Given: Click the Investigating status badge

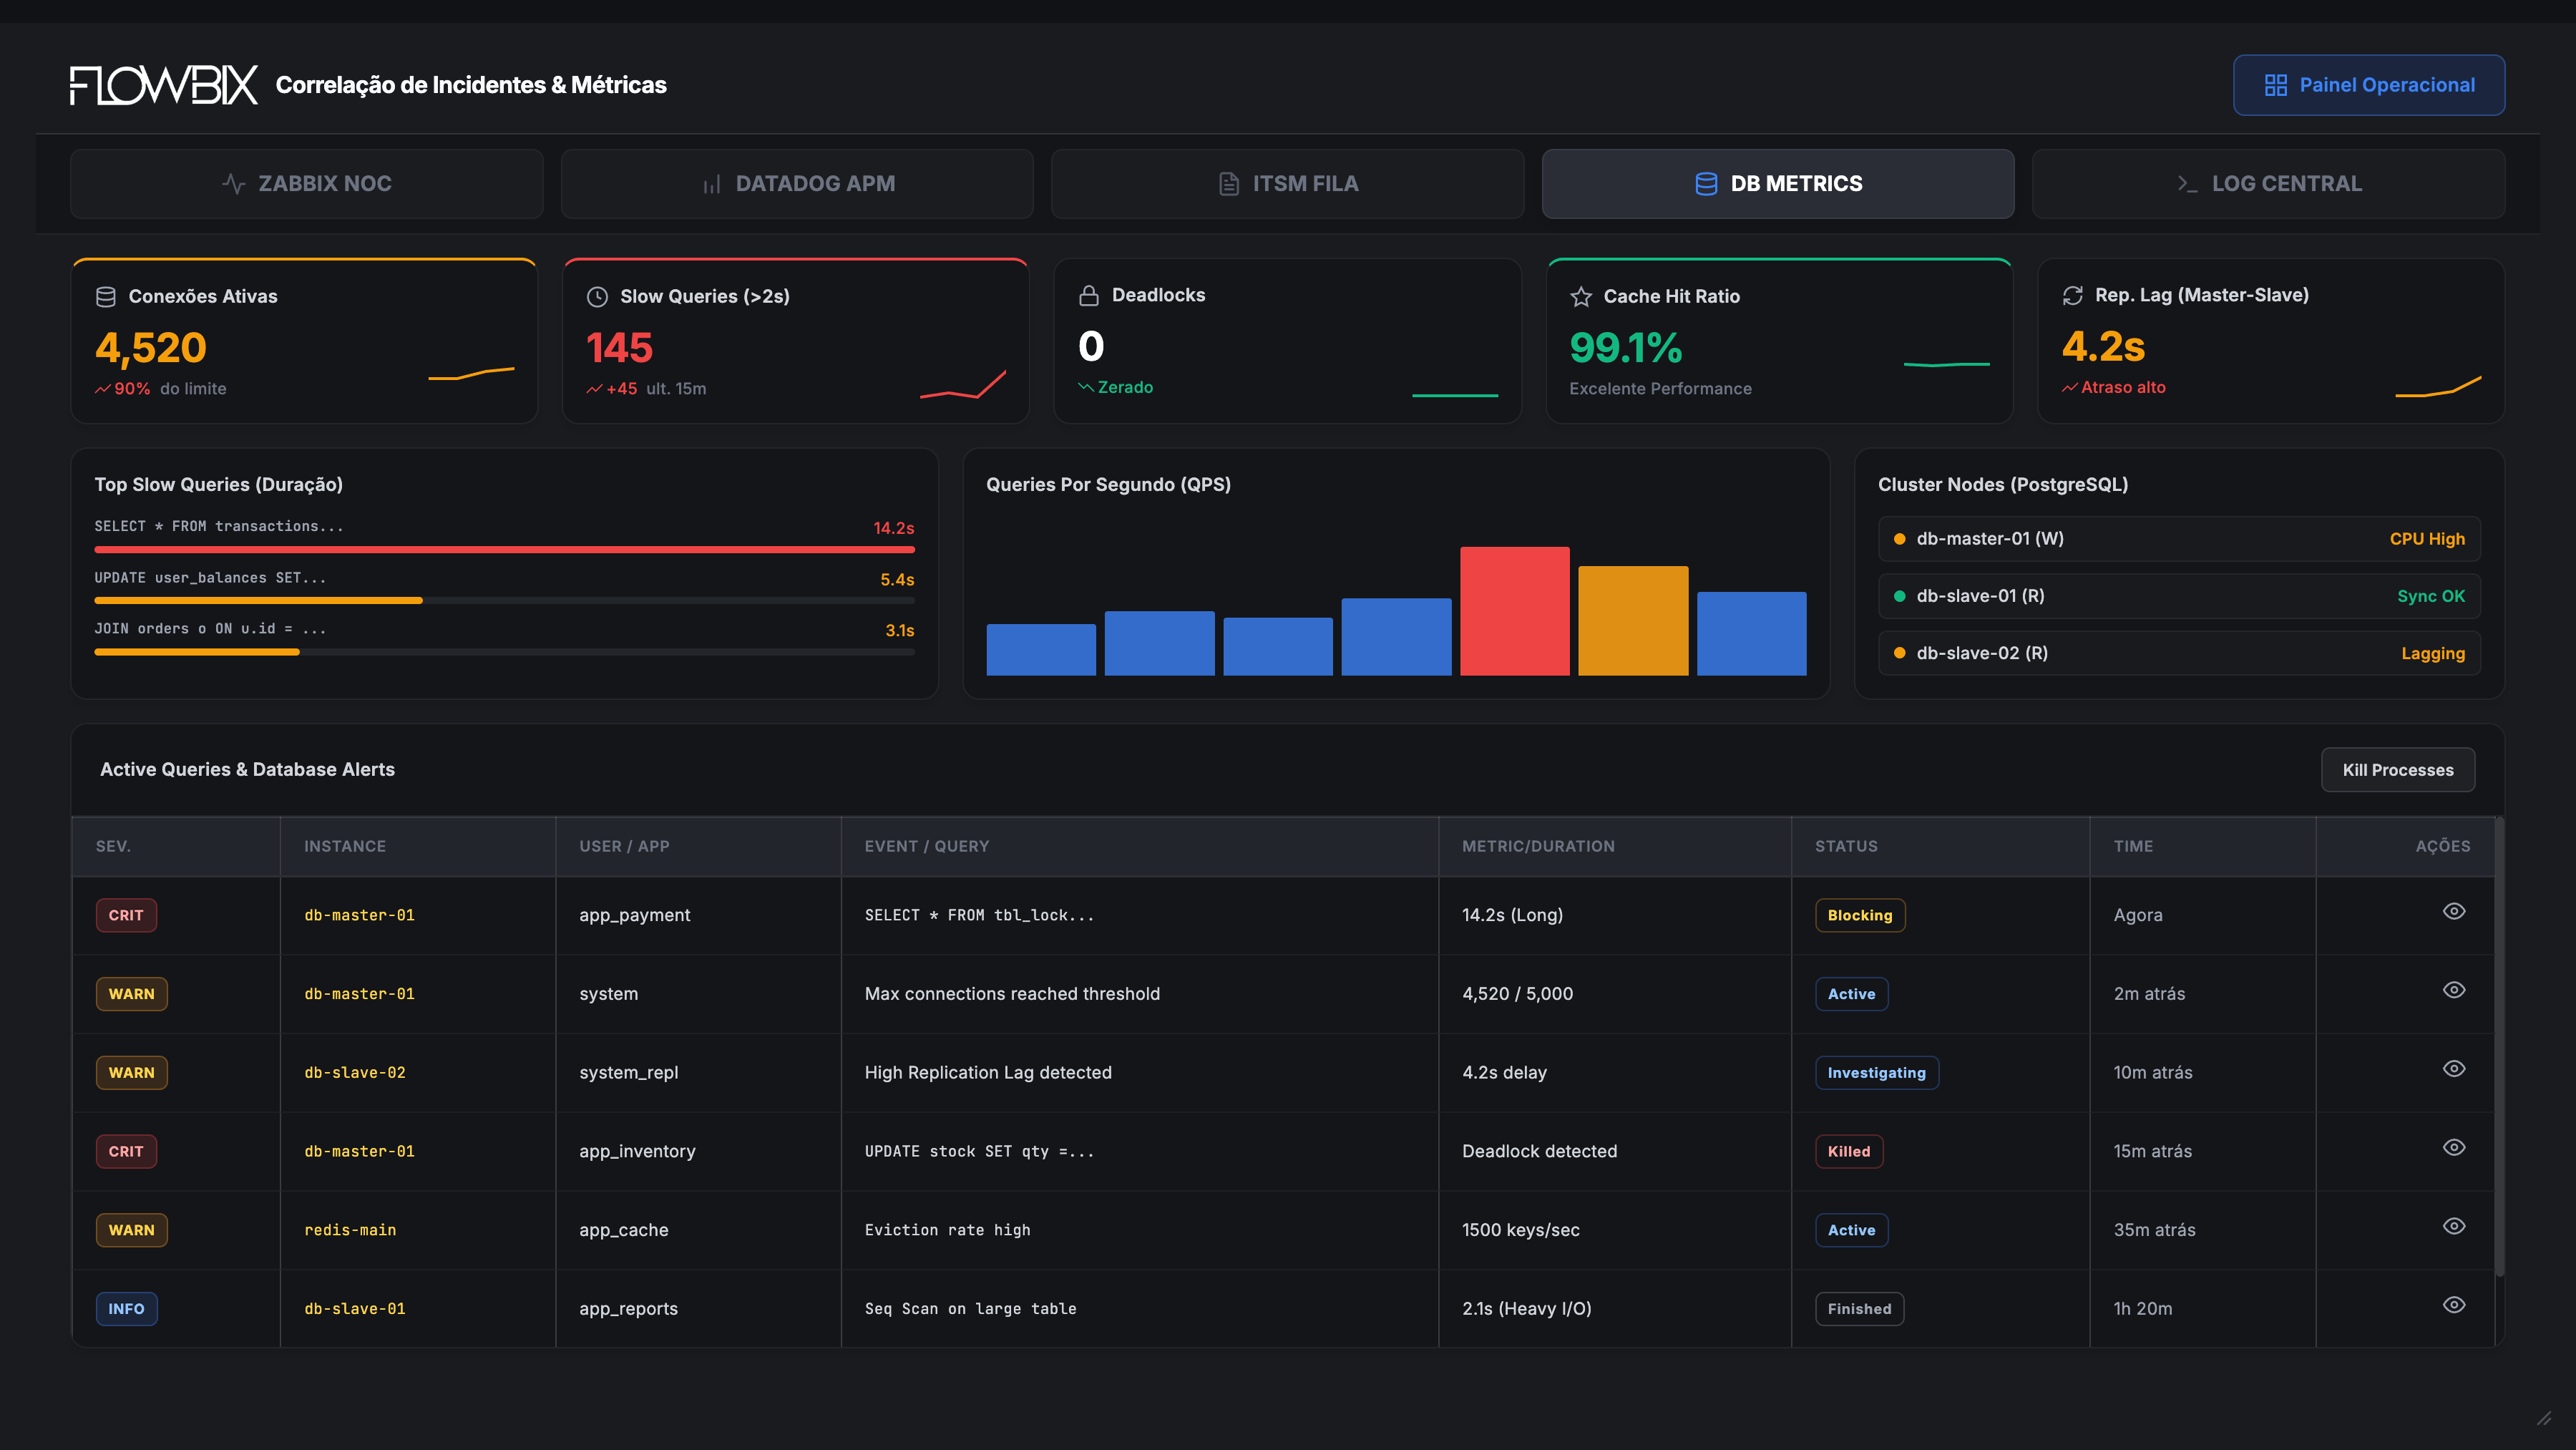Looking at the screenshot, I should point(1876,1073).
